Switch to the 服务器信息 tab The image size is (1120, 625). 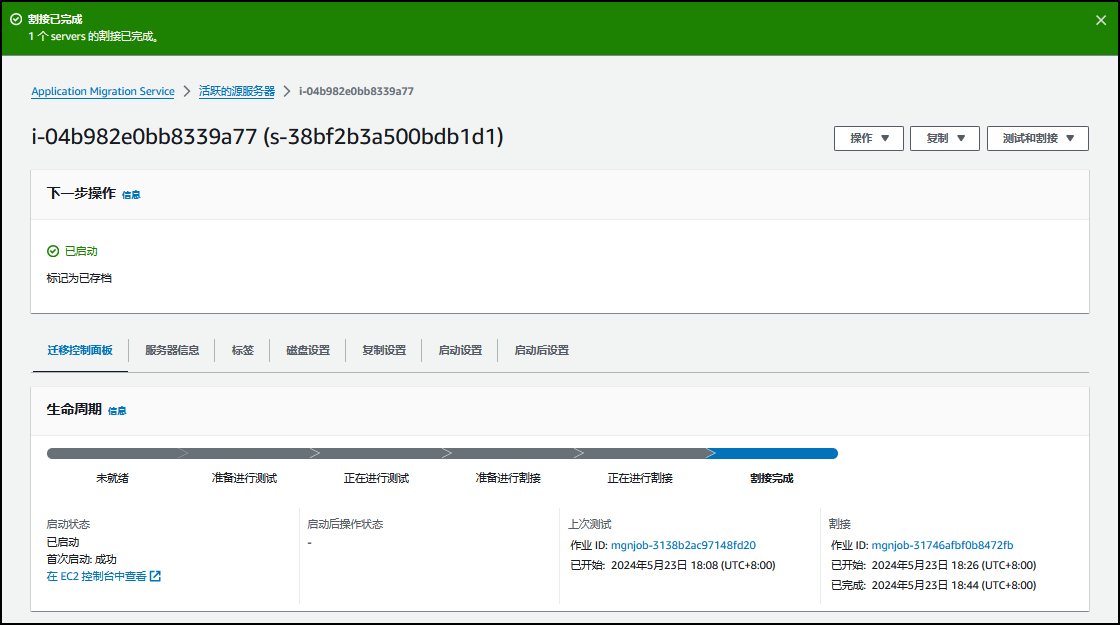pos(172,351)
